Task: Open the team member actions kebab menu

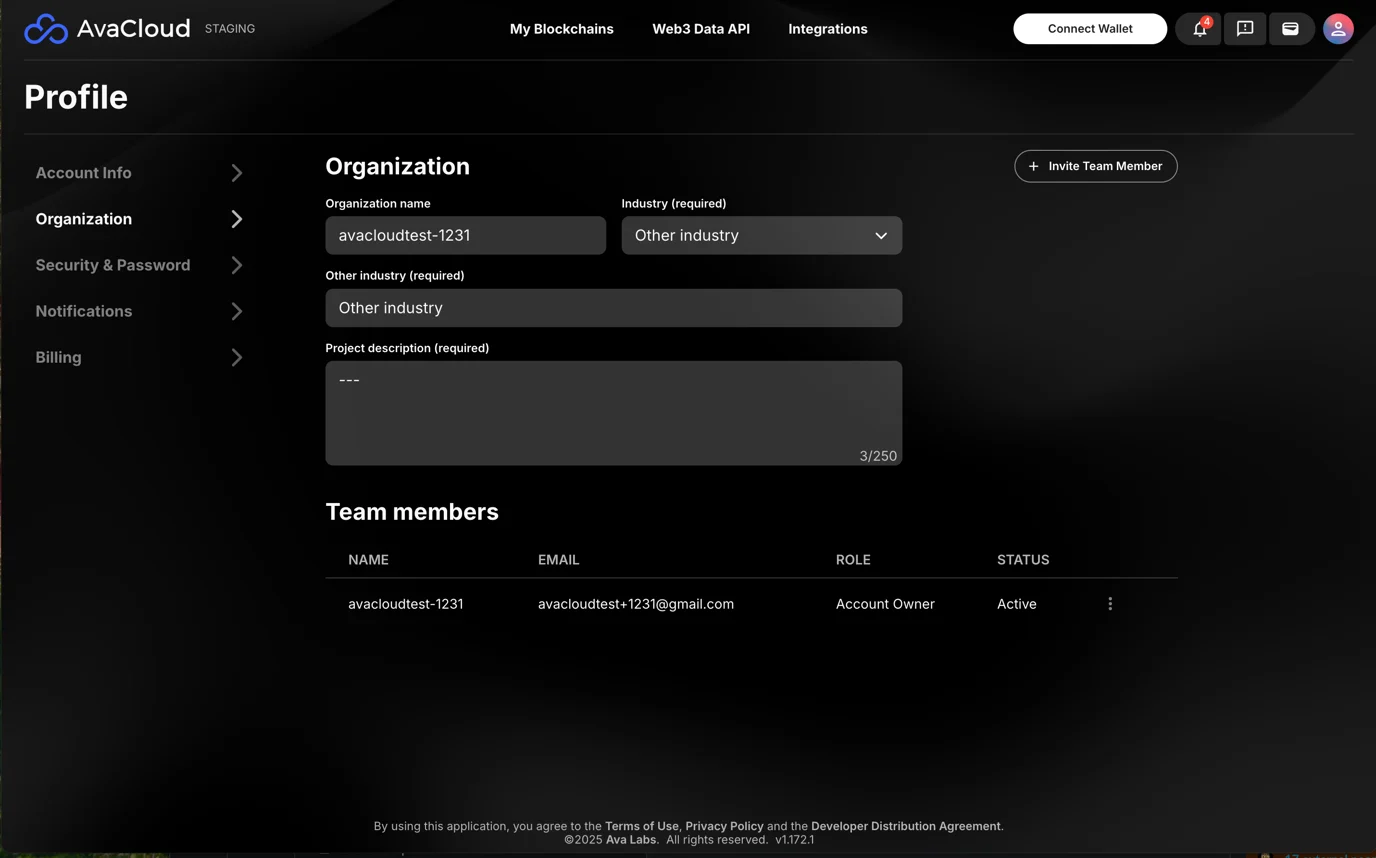Action: pos(1110,603)
